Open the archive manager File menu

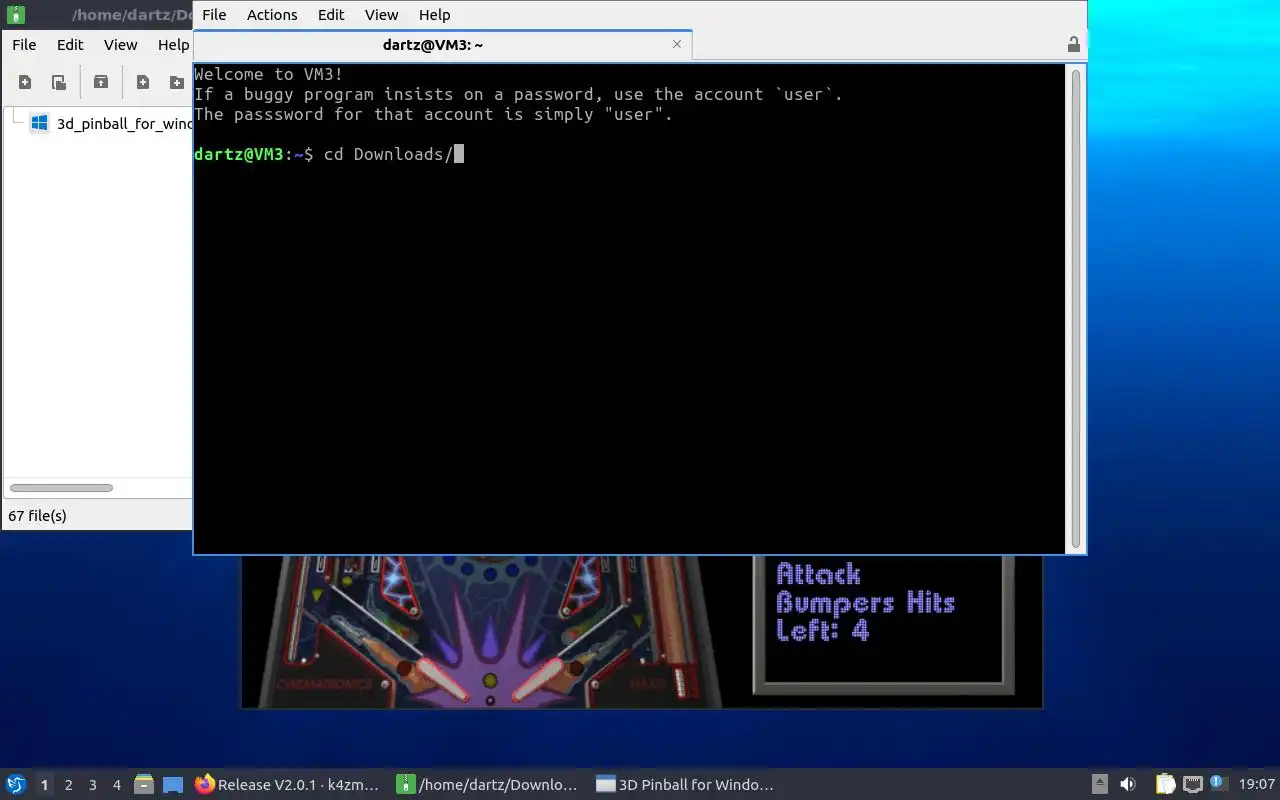click(24, 44)
